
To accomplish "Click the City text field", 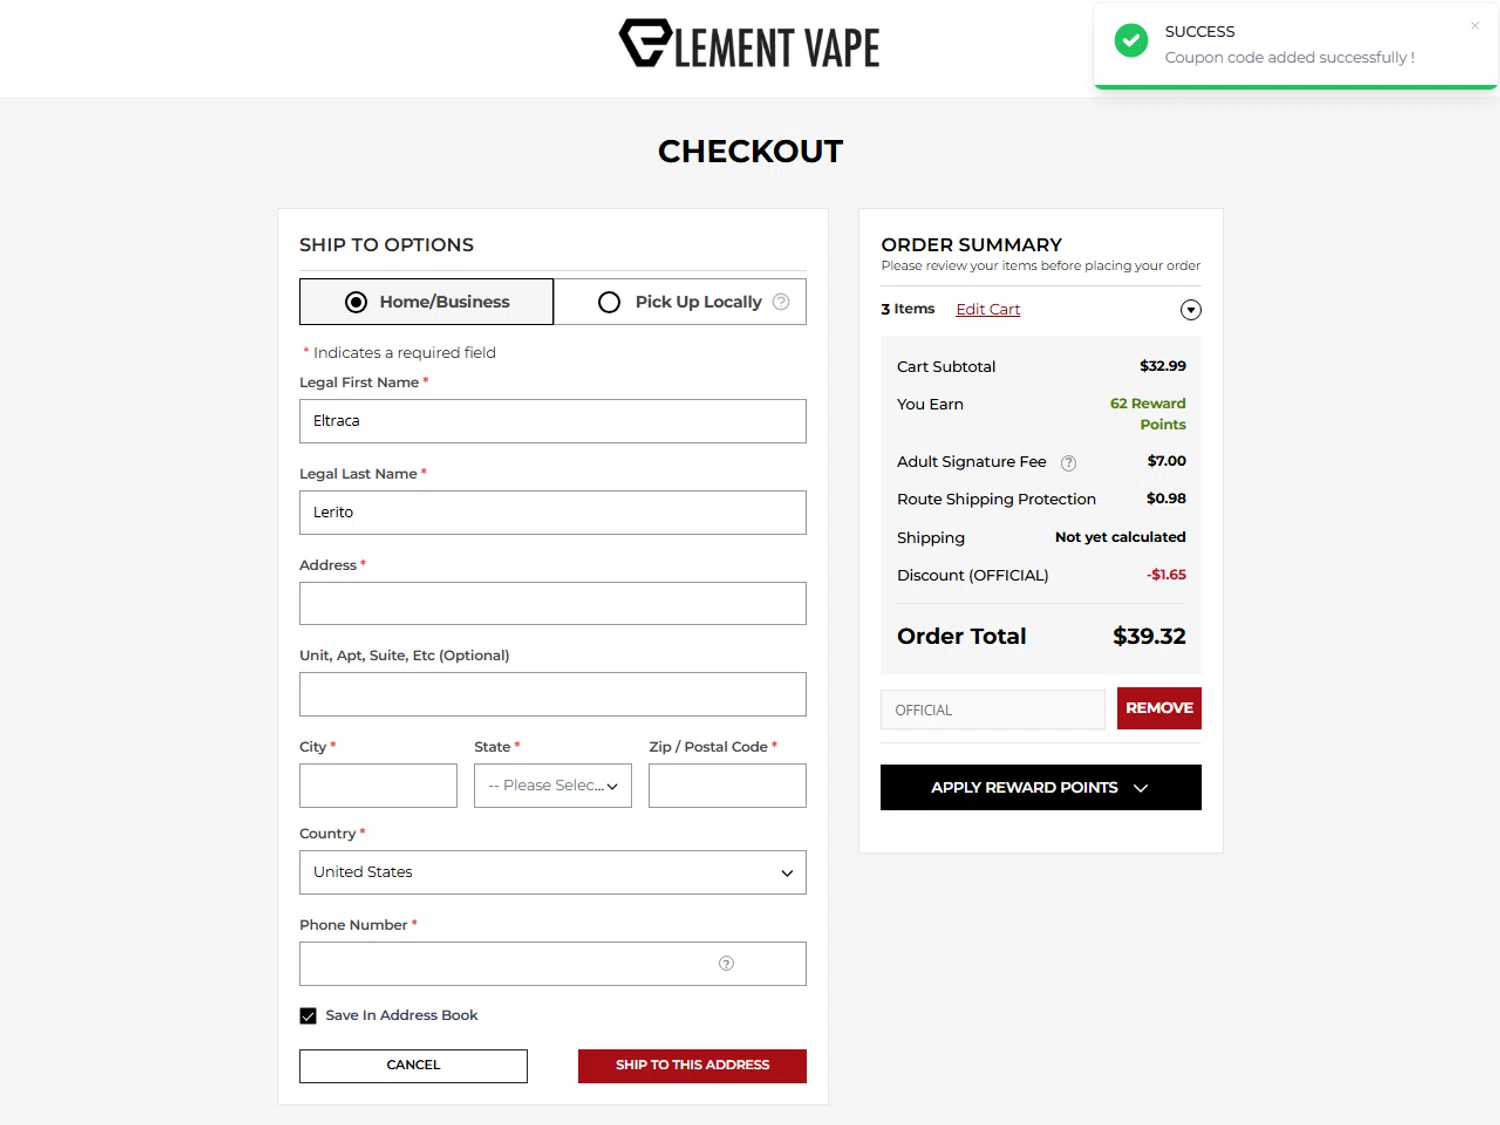I will coord(378,786).
